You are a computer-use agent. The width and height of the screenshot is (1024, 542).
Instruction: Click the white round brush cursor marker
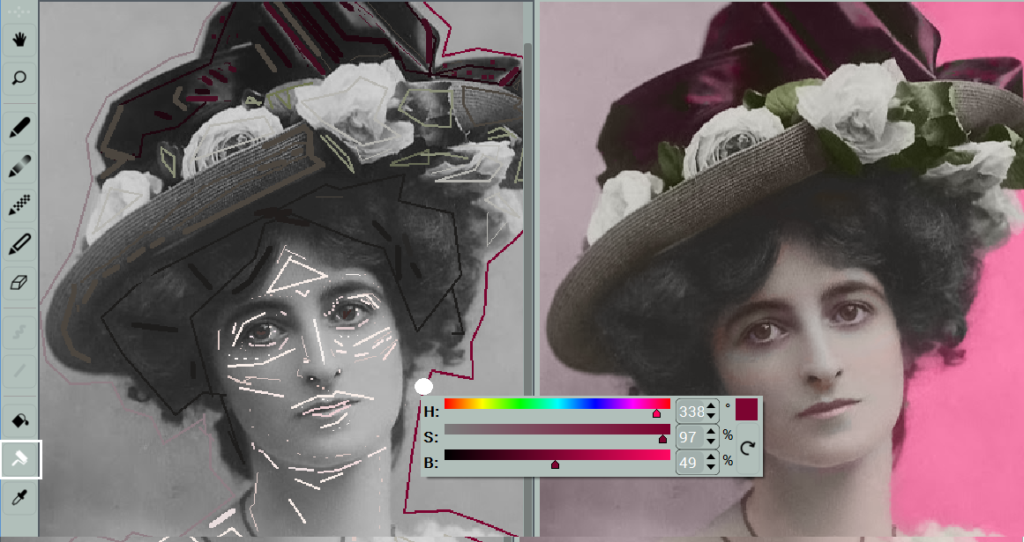424,387
